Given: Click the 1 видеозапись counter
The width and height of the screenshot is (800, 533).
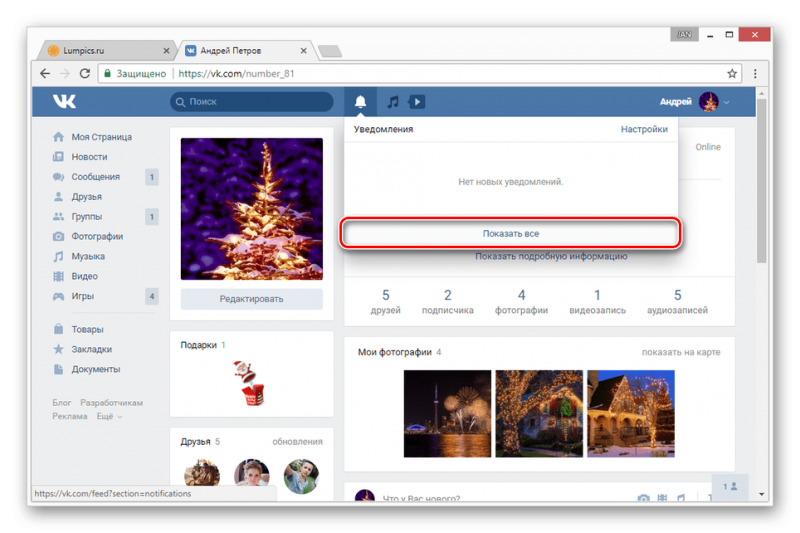Looking at the screenshot, I should (597, 302).
